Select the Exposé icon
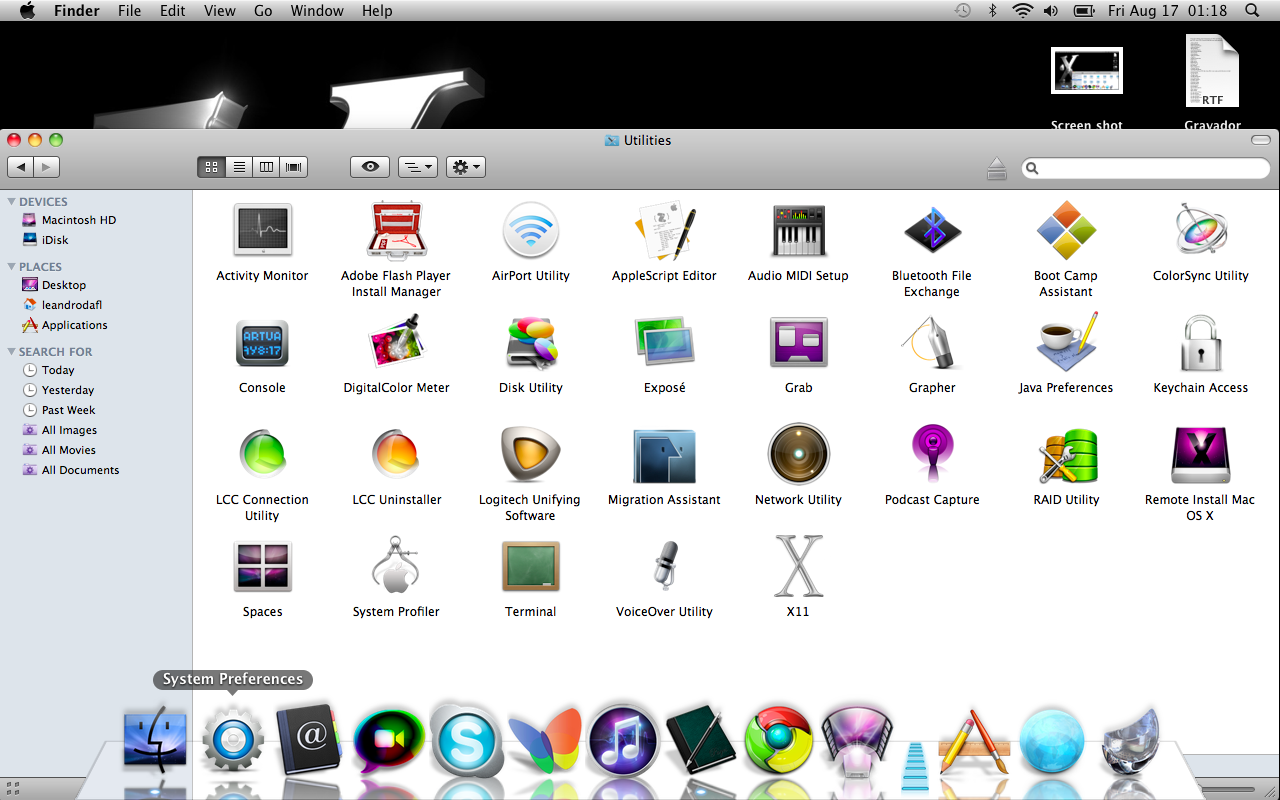The width and height of the screenshot is (1280, 800). click(665, 343)
